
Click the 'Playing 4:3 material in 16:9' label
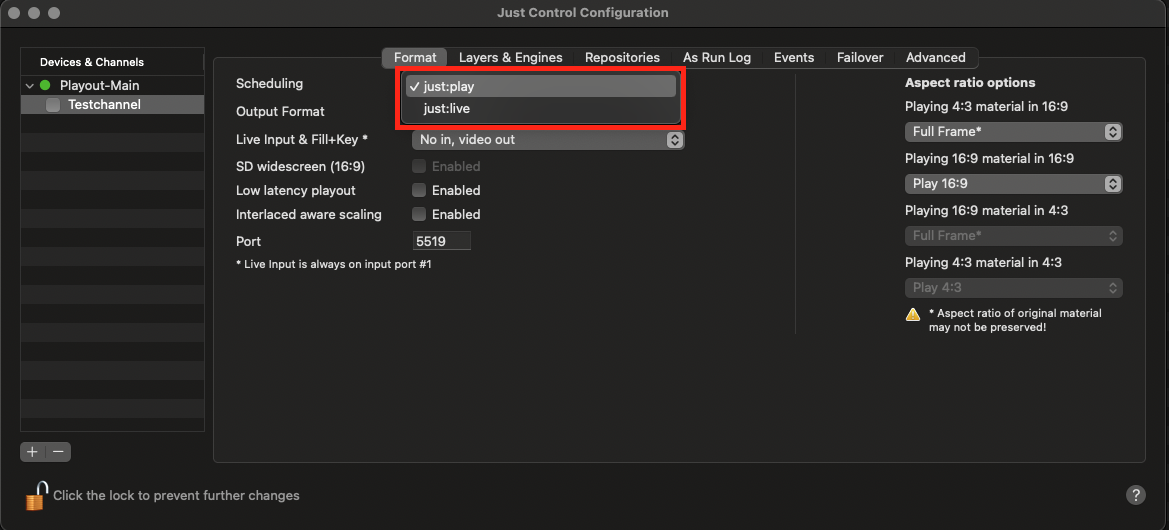click(x=986, y=107)
